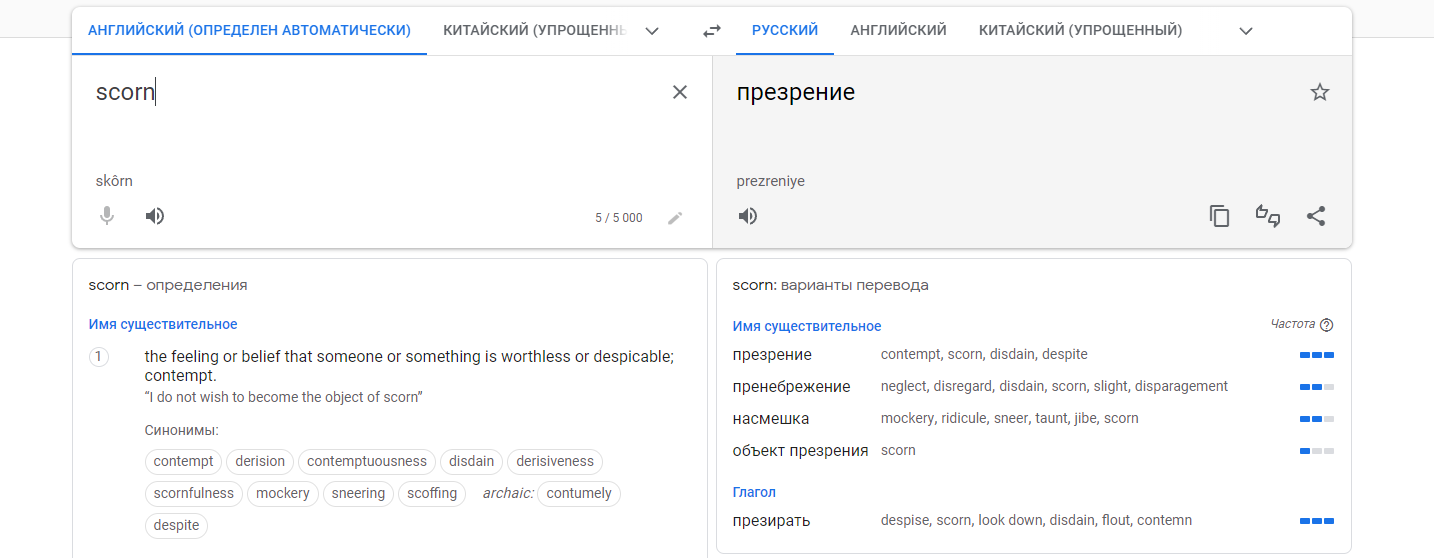
Task: Save translation with the star icon
Action: tap(1320, 93)
